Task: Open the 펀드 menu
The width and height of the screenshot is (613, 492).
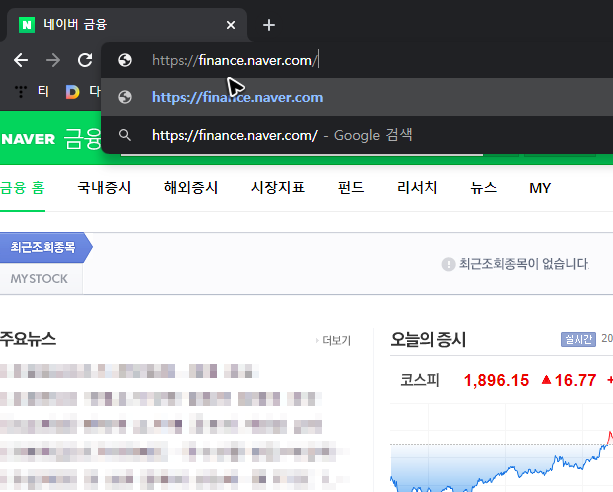Action: pyautogui.click(x=351, y=188)
